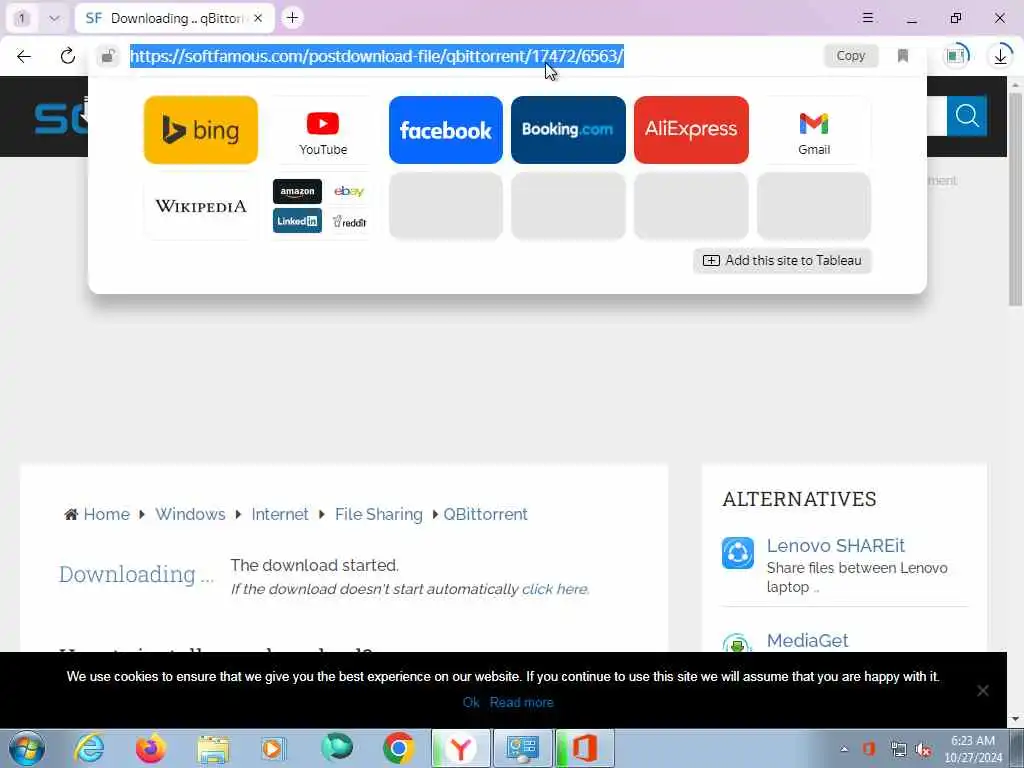Go back with the back arrow

pos(24,56)
